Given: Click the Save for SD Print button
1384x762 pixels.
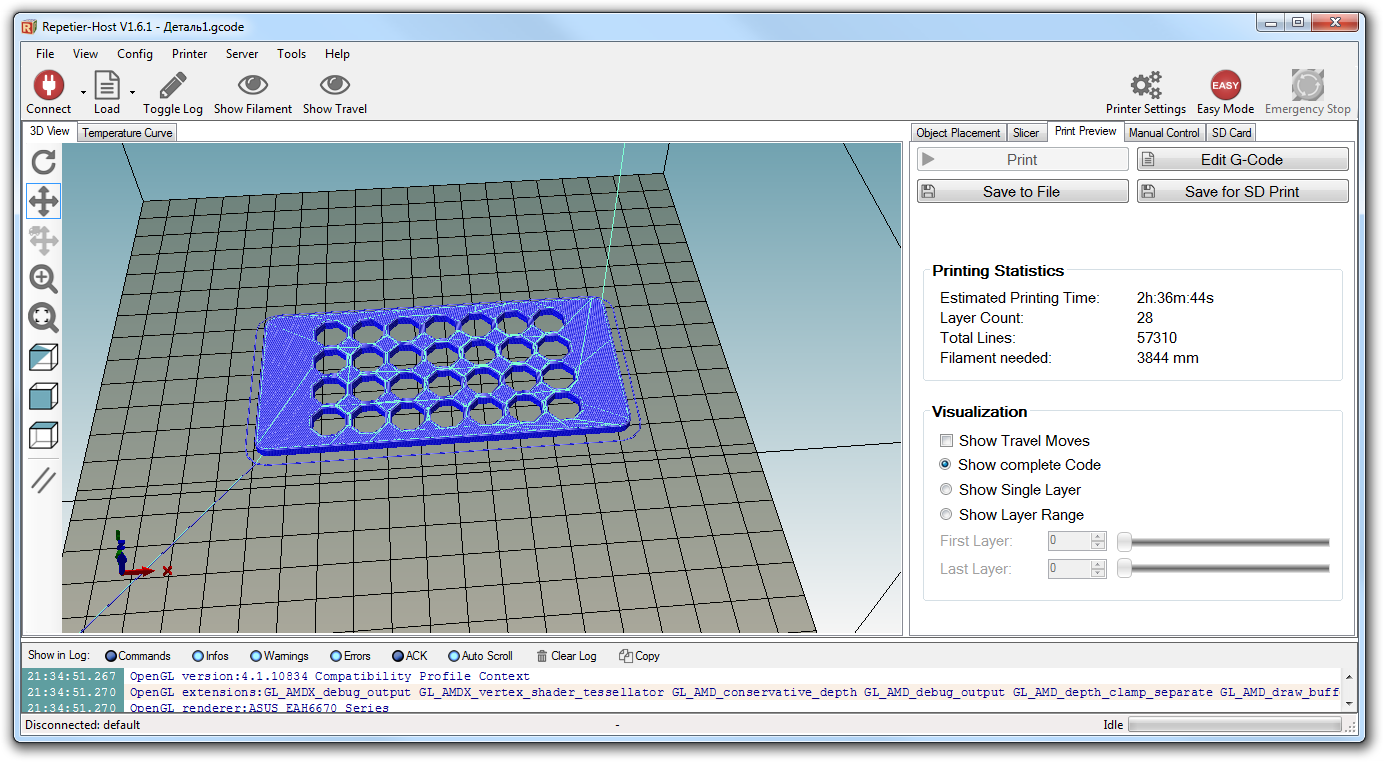Looking at the screenshot, I should pyautogui.click(x=1242, y=191).
